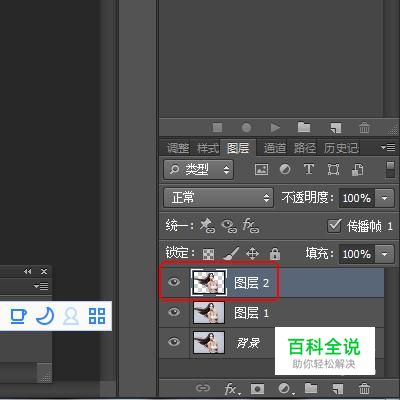Select the 图层 2 layer name
The width and height of the screenshot is (400, 400).
pos(252,283)
